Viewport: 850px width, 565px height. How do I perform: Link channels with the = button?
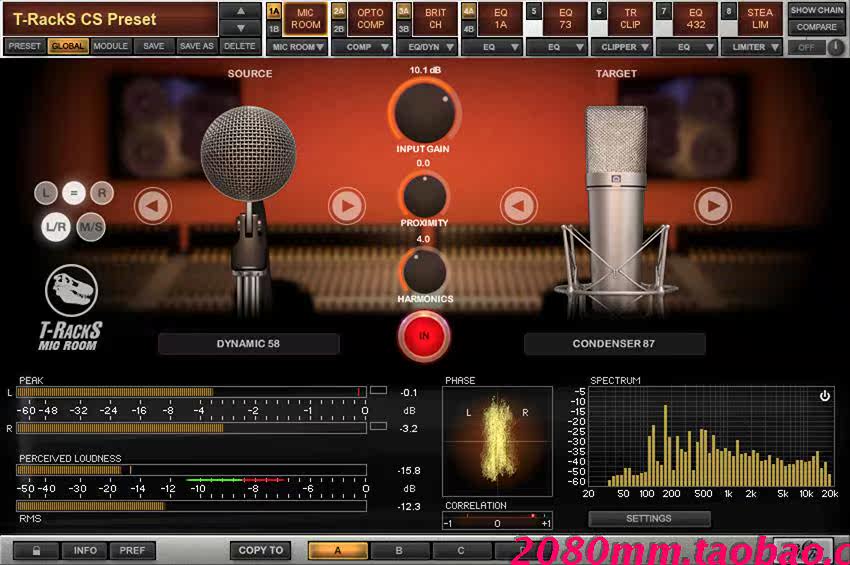click(74, 192)
